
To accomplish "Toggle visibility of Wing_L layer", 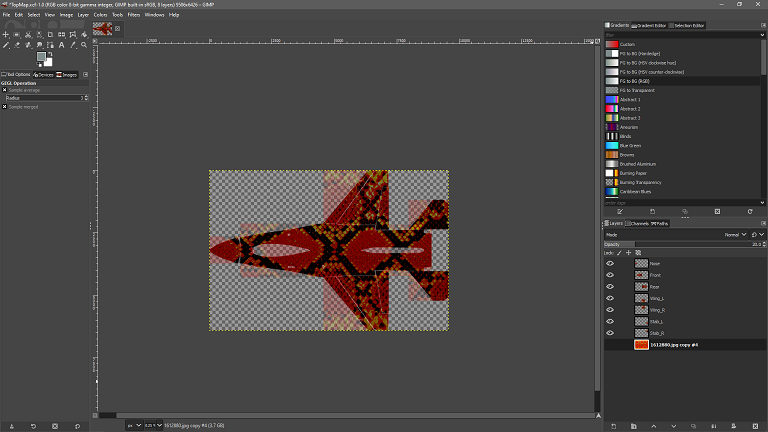I will (x=610, y=298).
